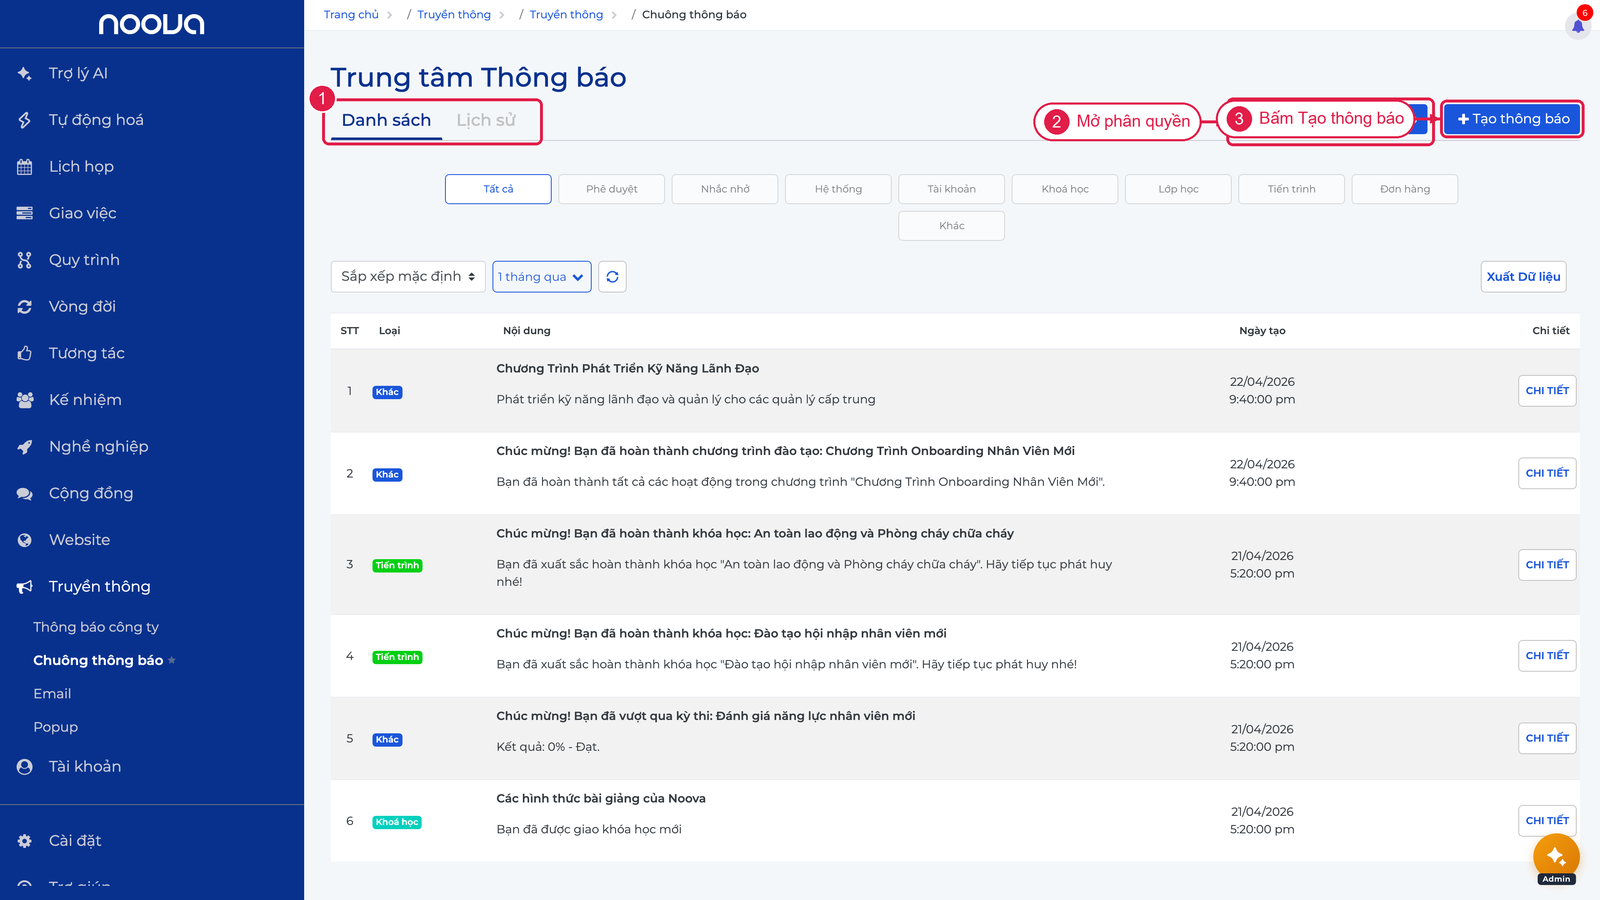Click title Các hình thức bài giảng của Noova
This screenshot has height=900, width=1600.
point(601,799)
